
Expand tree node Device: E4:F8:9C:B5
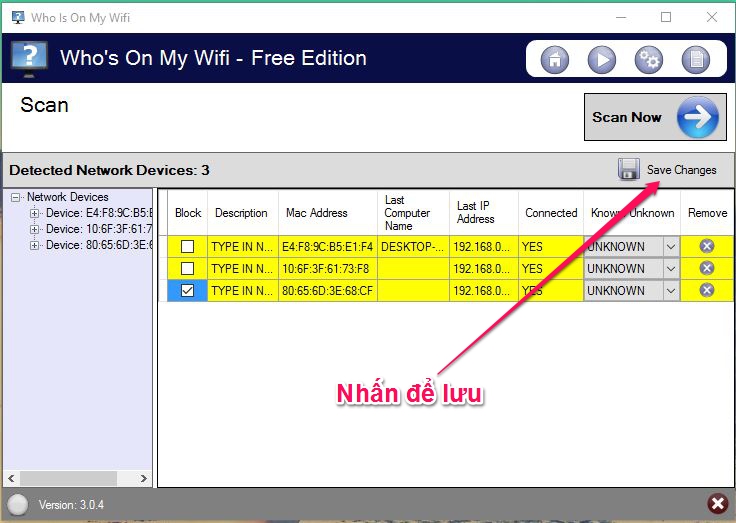34,213
